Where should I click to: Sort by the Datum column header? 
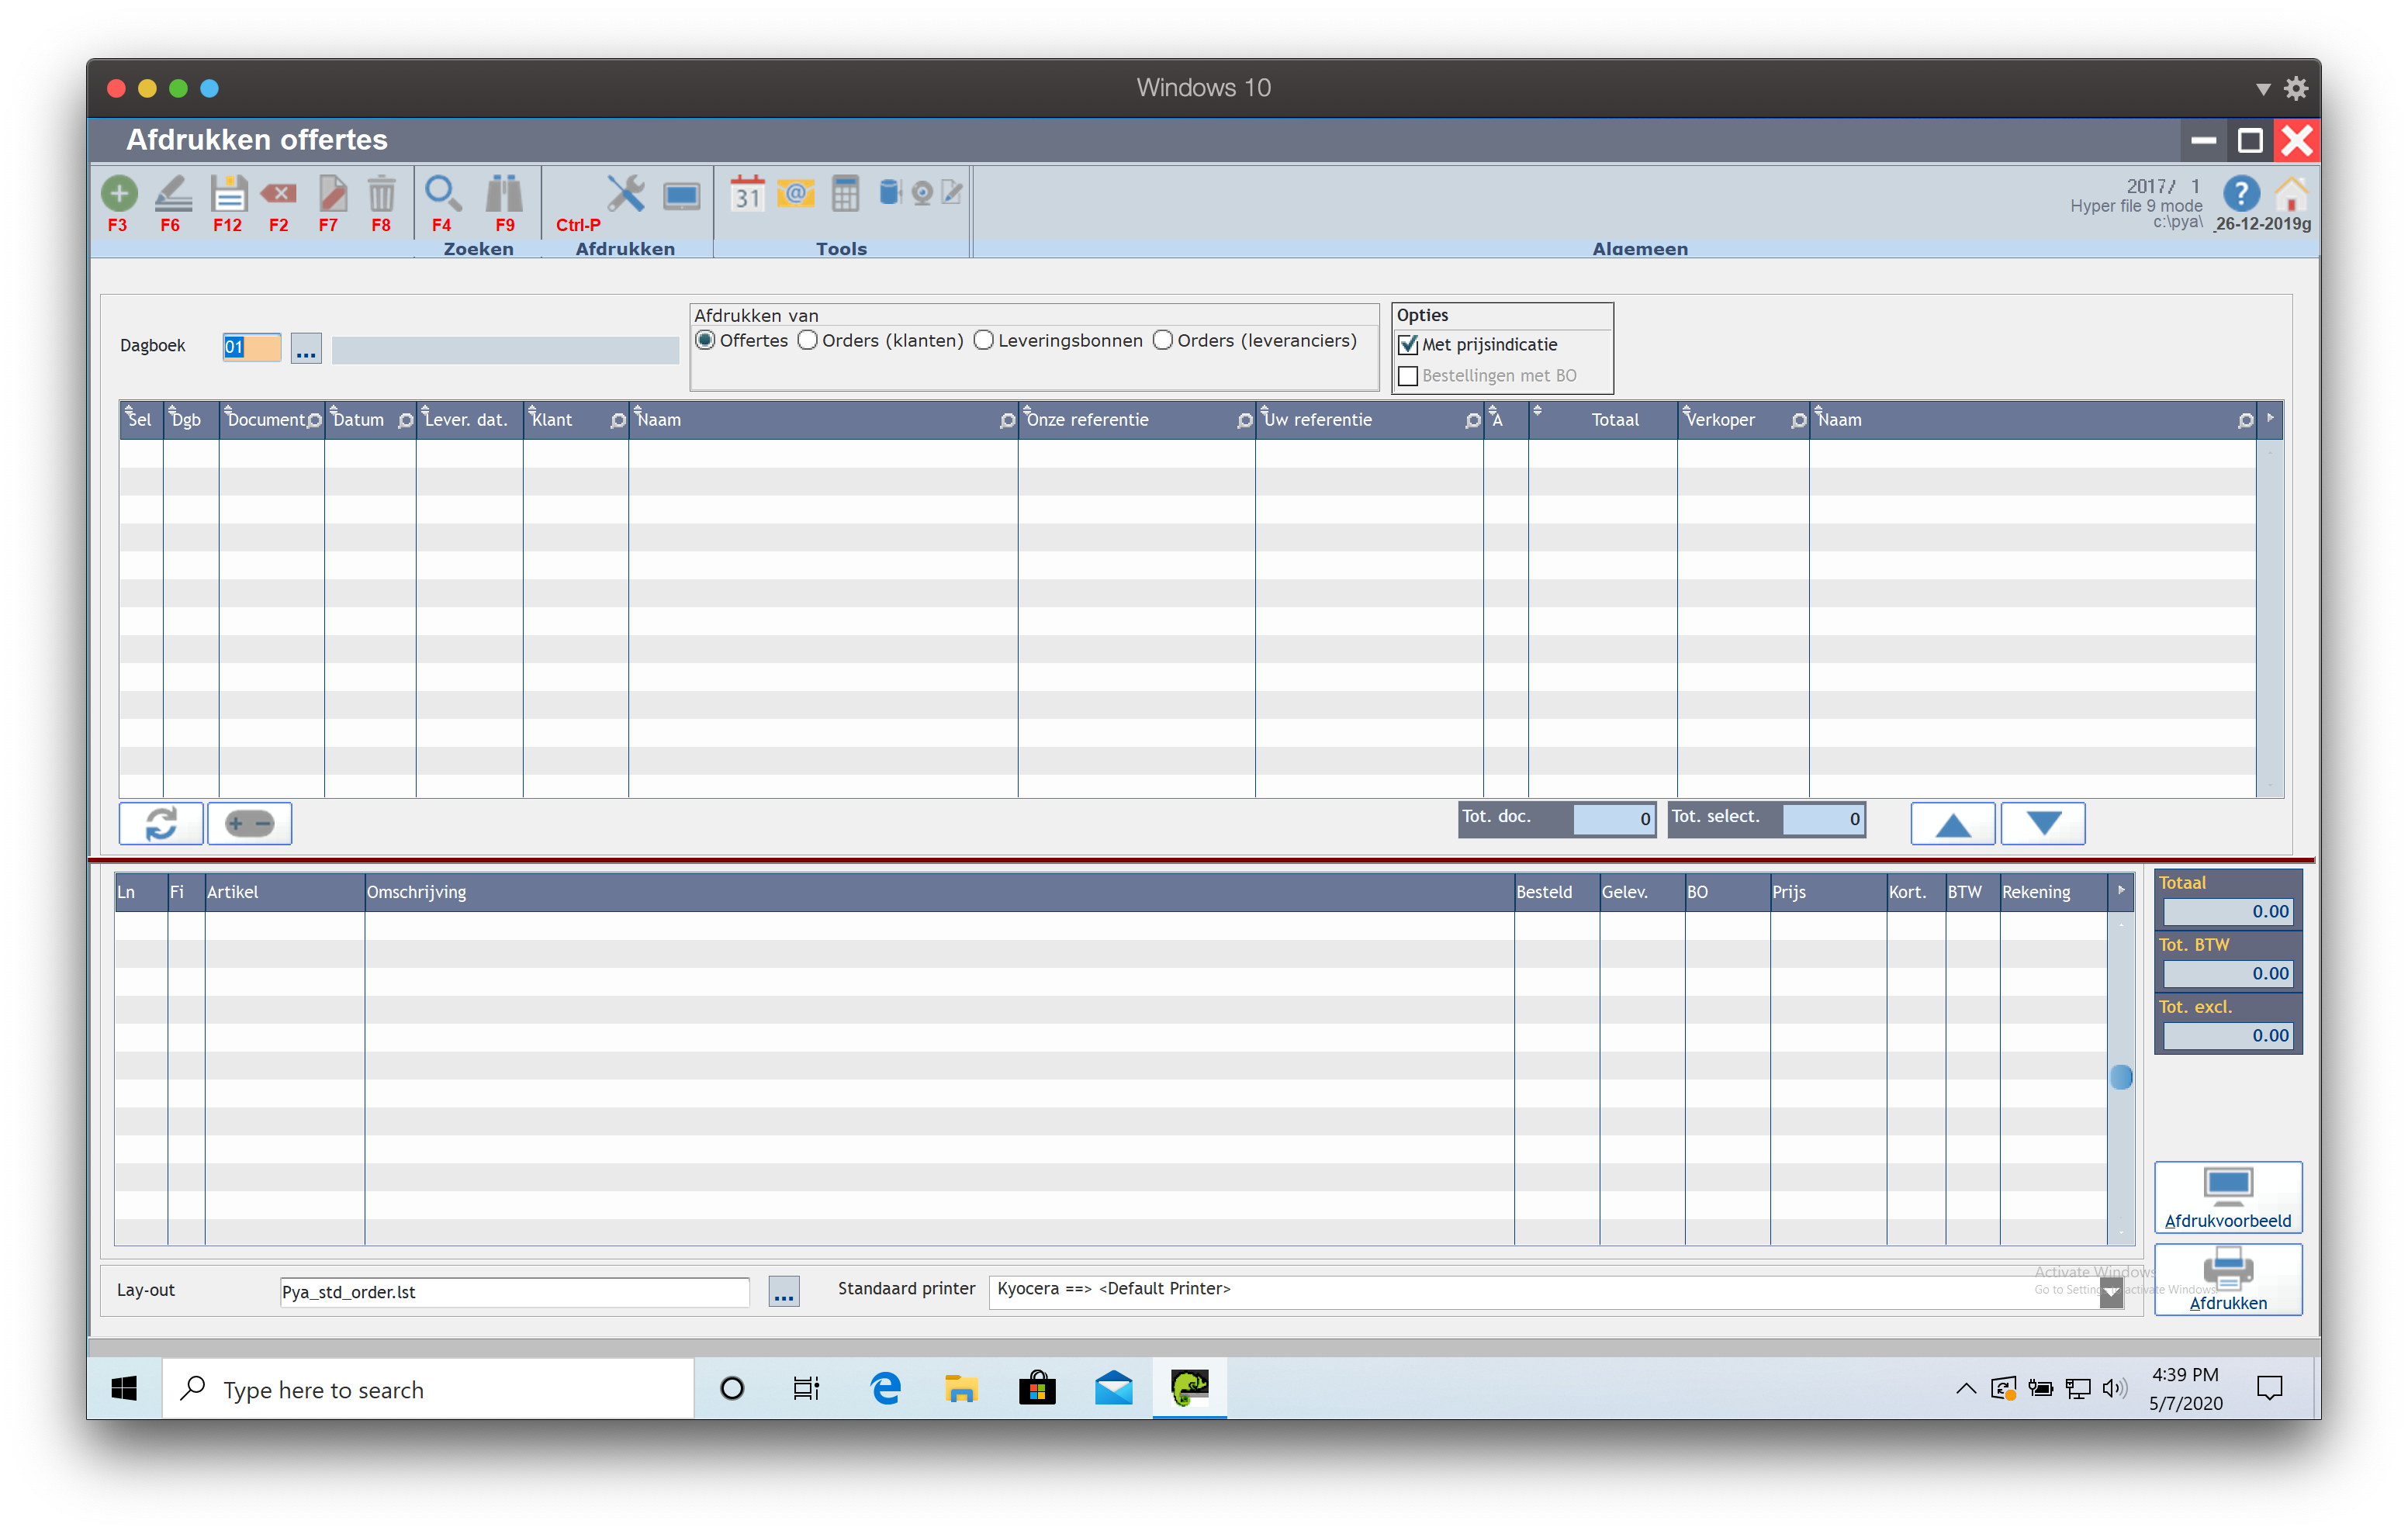[359, 420]
